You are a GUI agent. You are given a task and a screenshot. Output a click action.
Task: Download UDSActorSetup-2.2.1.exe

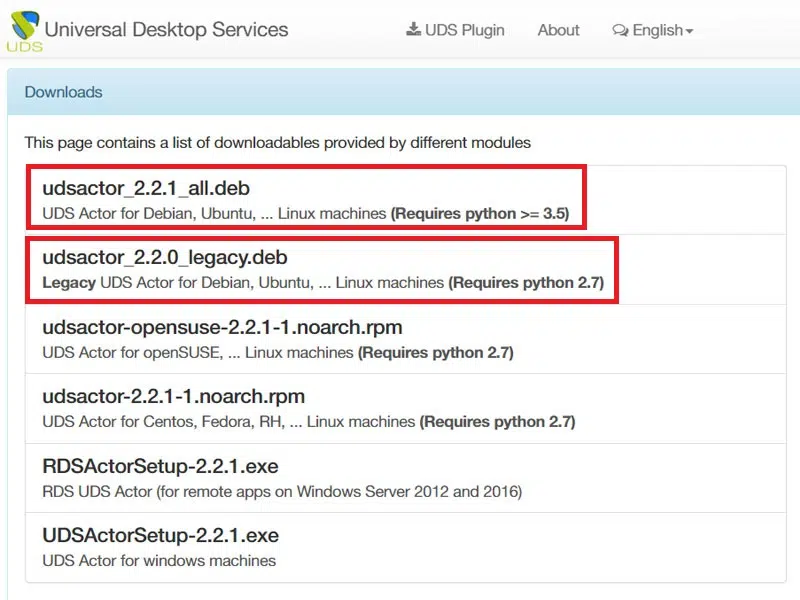tap(161, 535)
